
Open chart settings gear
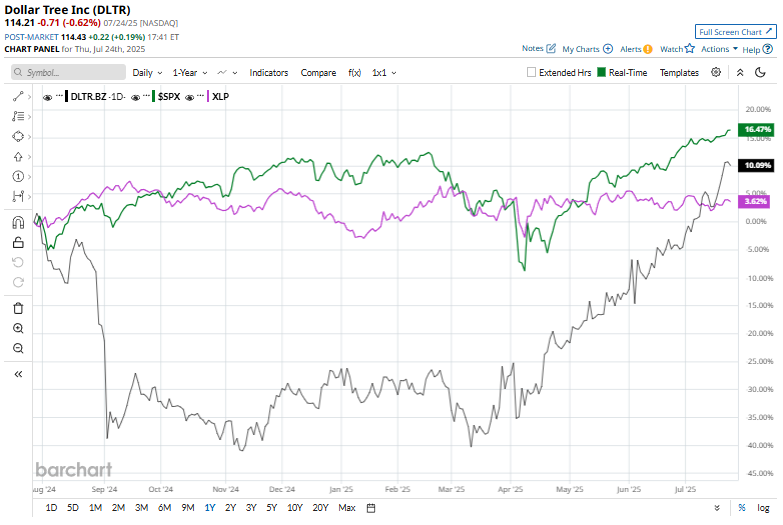click(x=716, y=72)
